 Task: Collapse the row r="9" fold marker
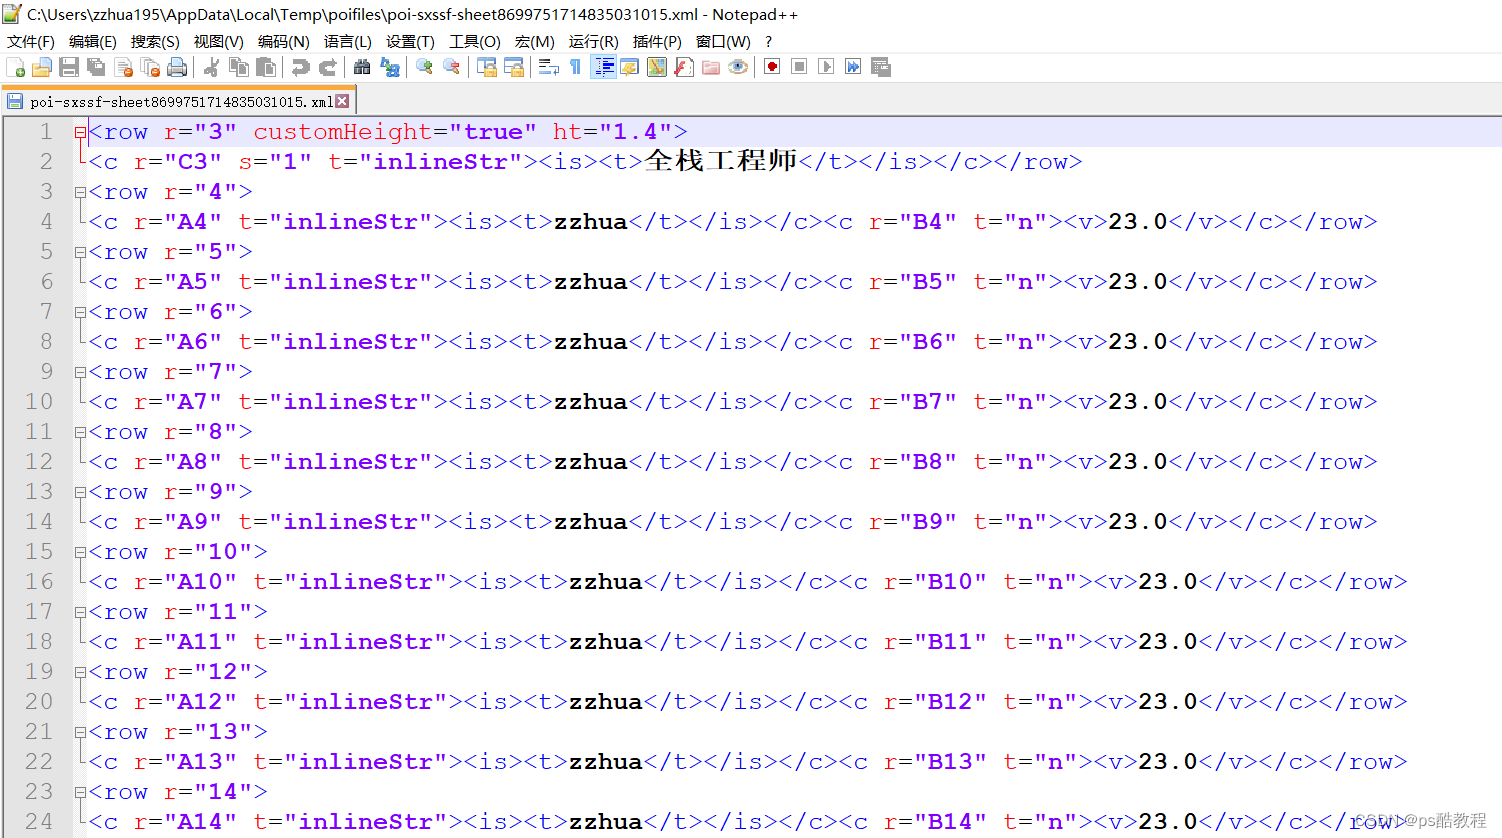point(80,492)
